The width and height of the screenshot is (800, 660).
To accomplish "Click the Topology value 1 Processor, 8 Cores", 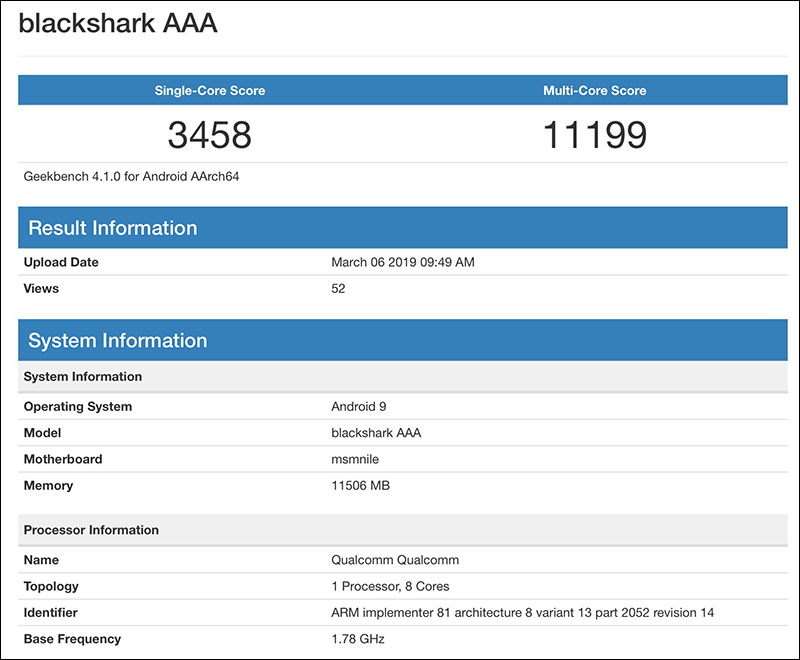I will [x=390, y=587].
